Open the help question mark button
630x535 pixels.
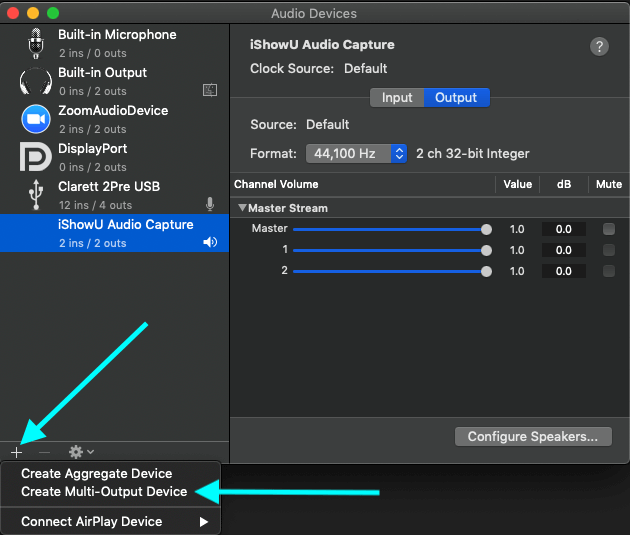599,47
